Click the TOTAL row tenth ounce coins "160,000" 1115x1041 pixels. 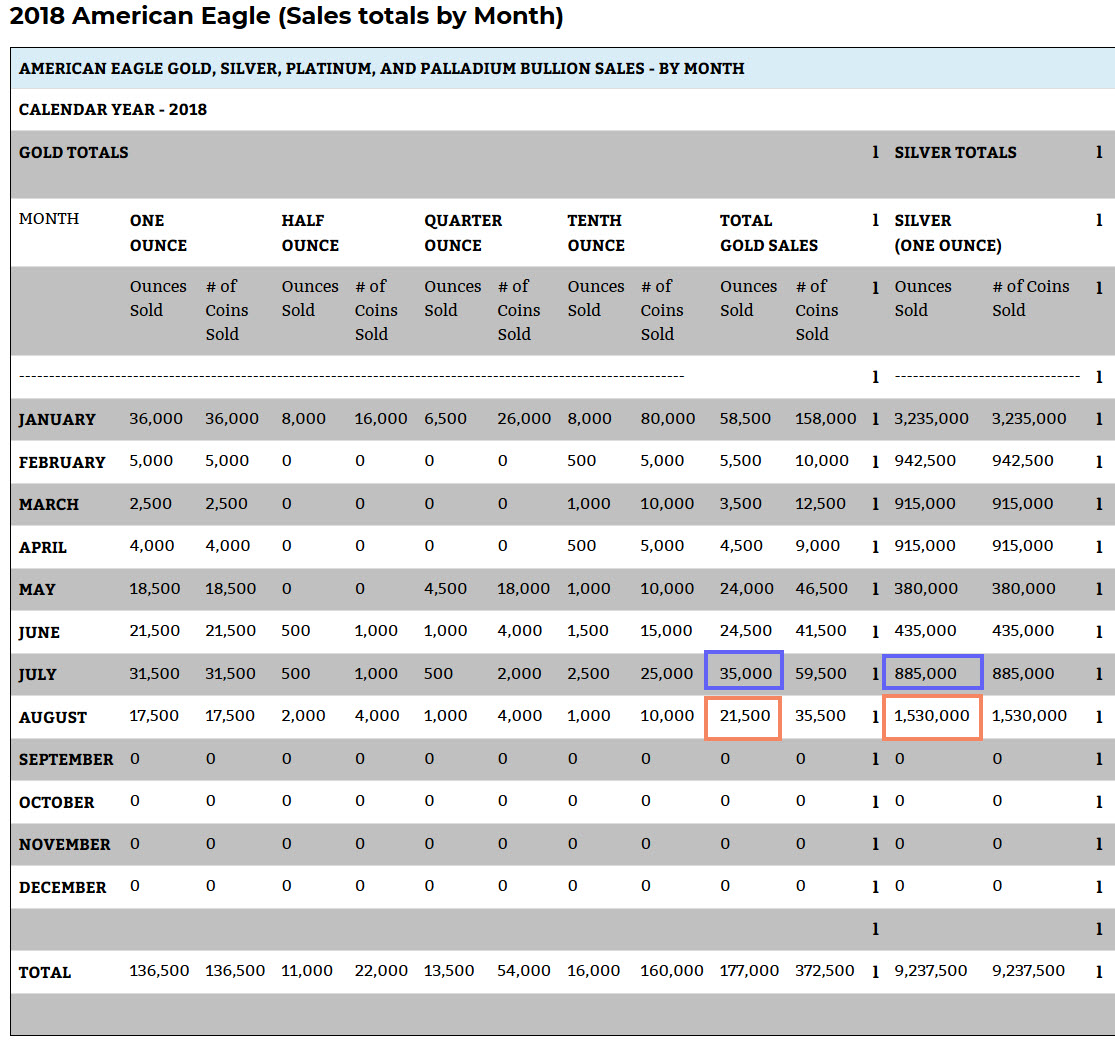[x=672, y=971]
